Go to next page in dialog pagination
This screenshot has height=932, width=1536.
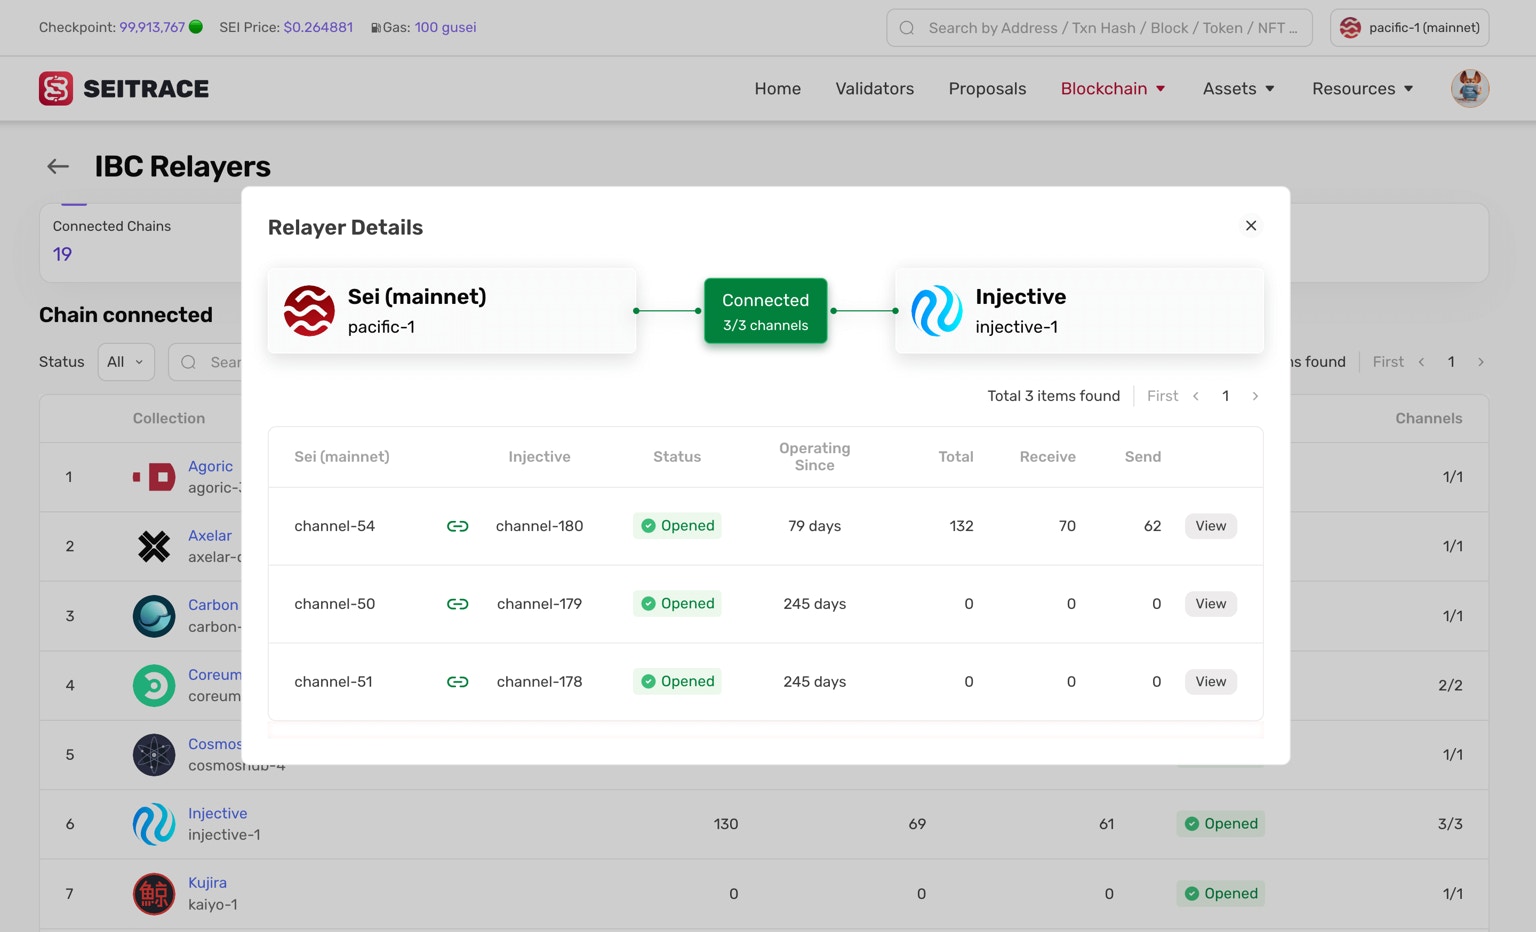point(1255,396)
